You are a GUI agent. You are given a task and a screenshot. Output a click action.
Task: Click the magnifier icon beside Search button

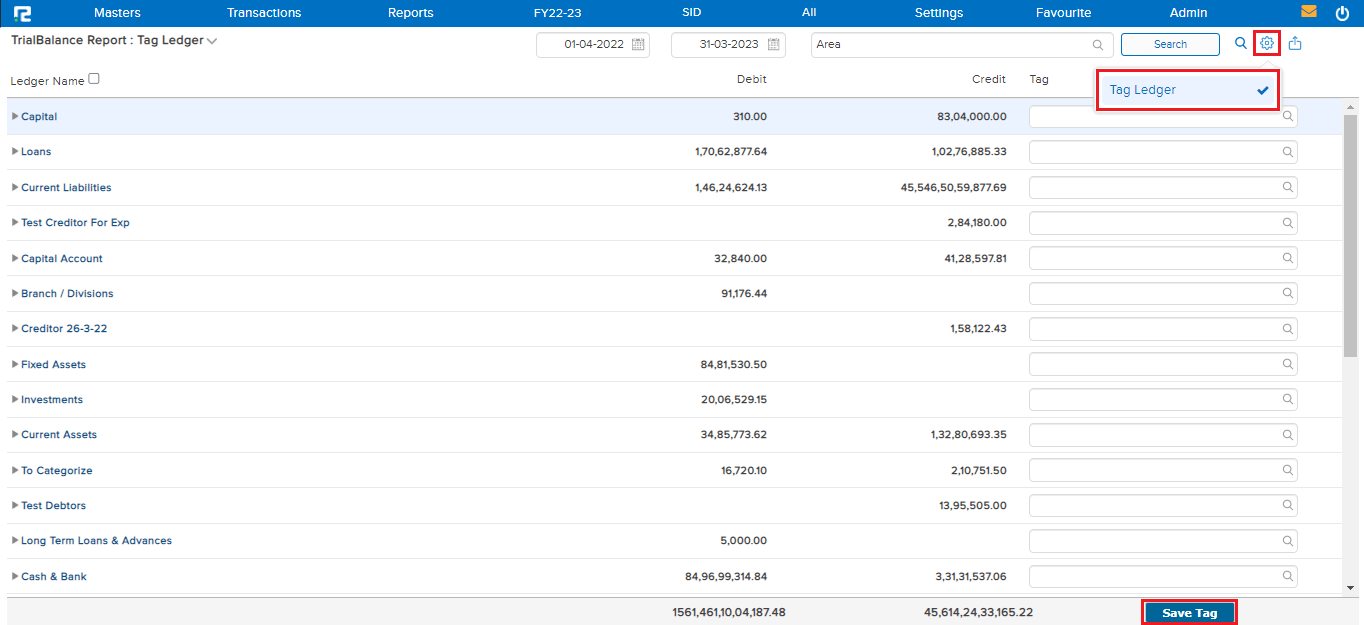coord(1241,44)
